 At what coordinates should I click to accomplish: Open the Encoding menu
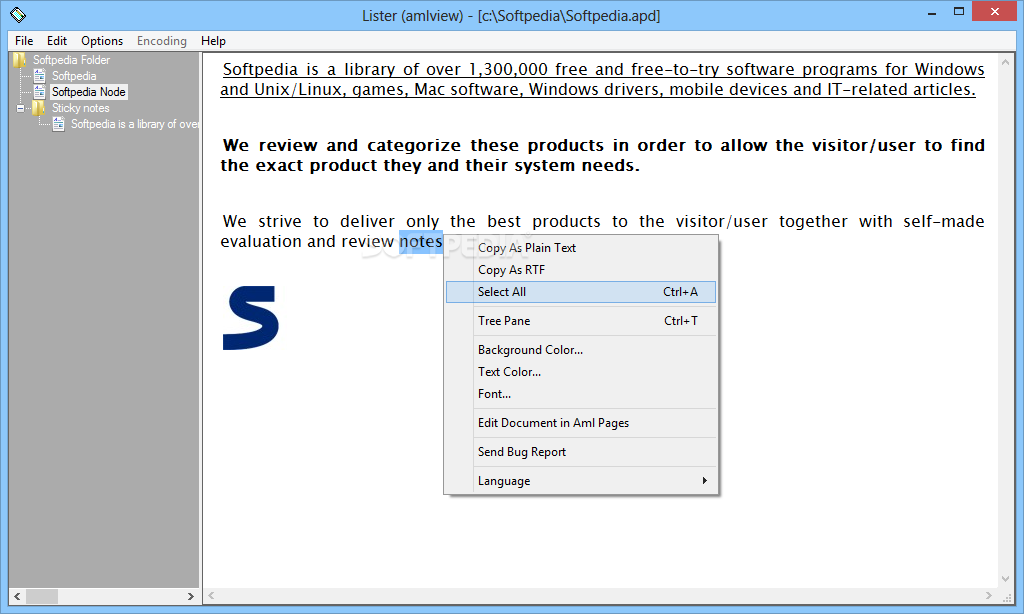161,40
